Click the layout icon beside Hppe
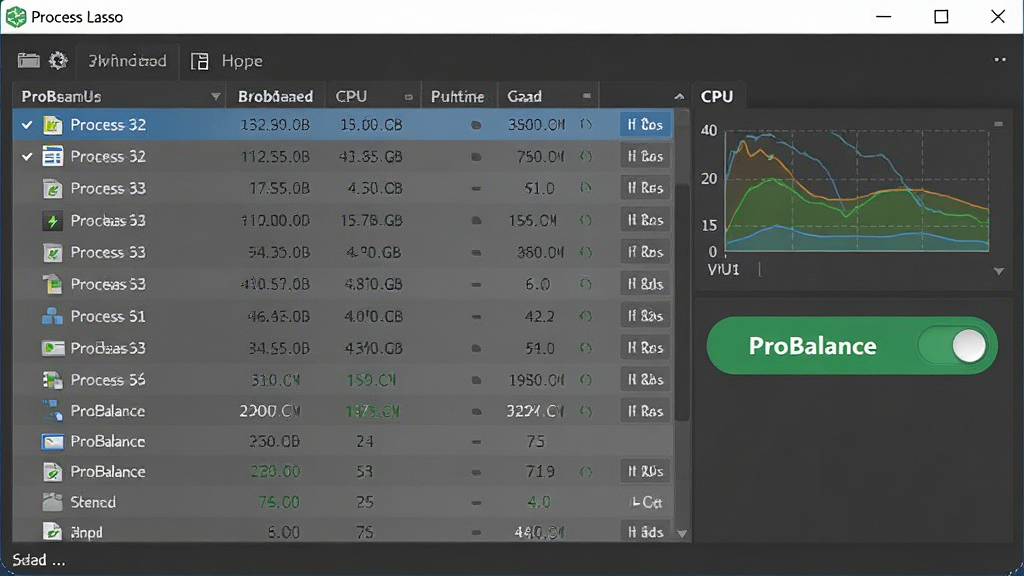 click(x=199, y=61)
